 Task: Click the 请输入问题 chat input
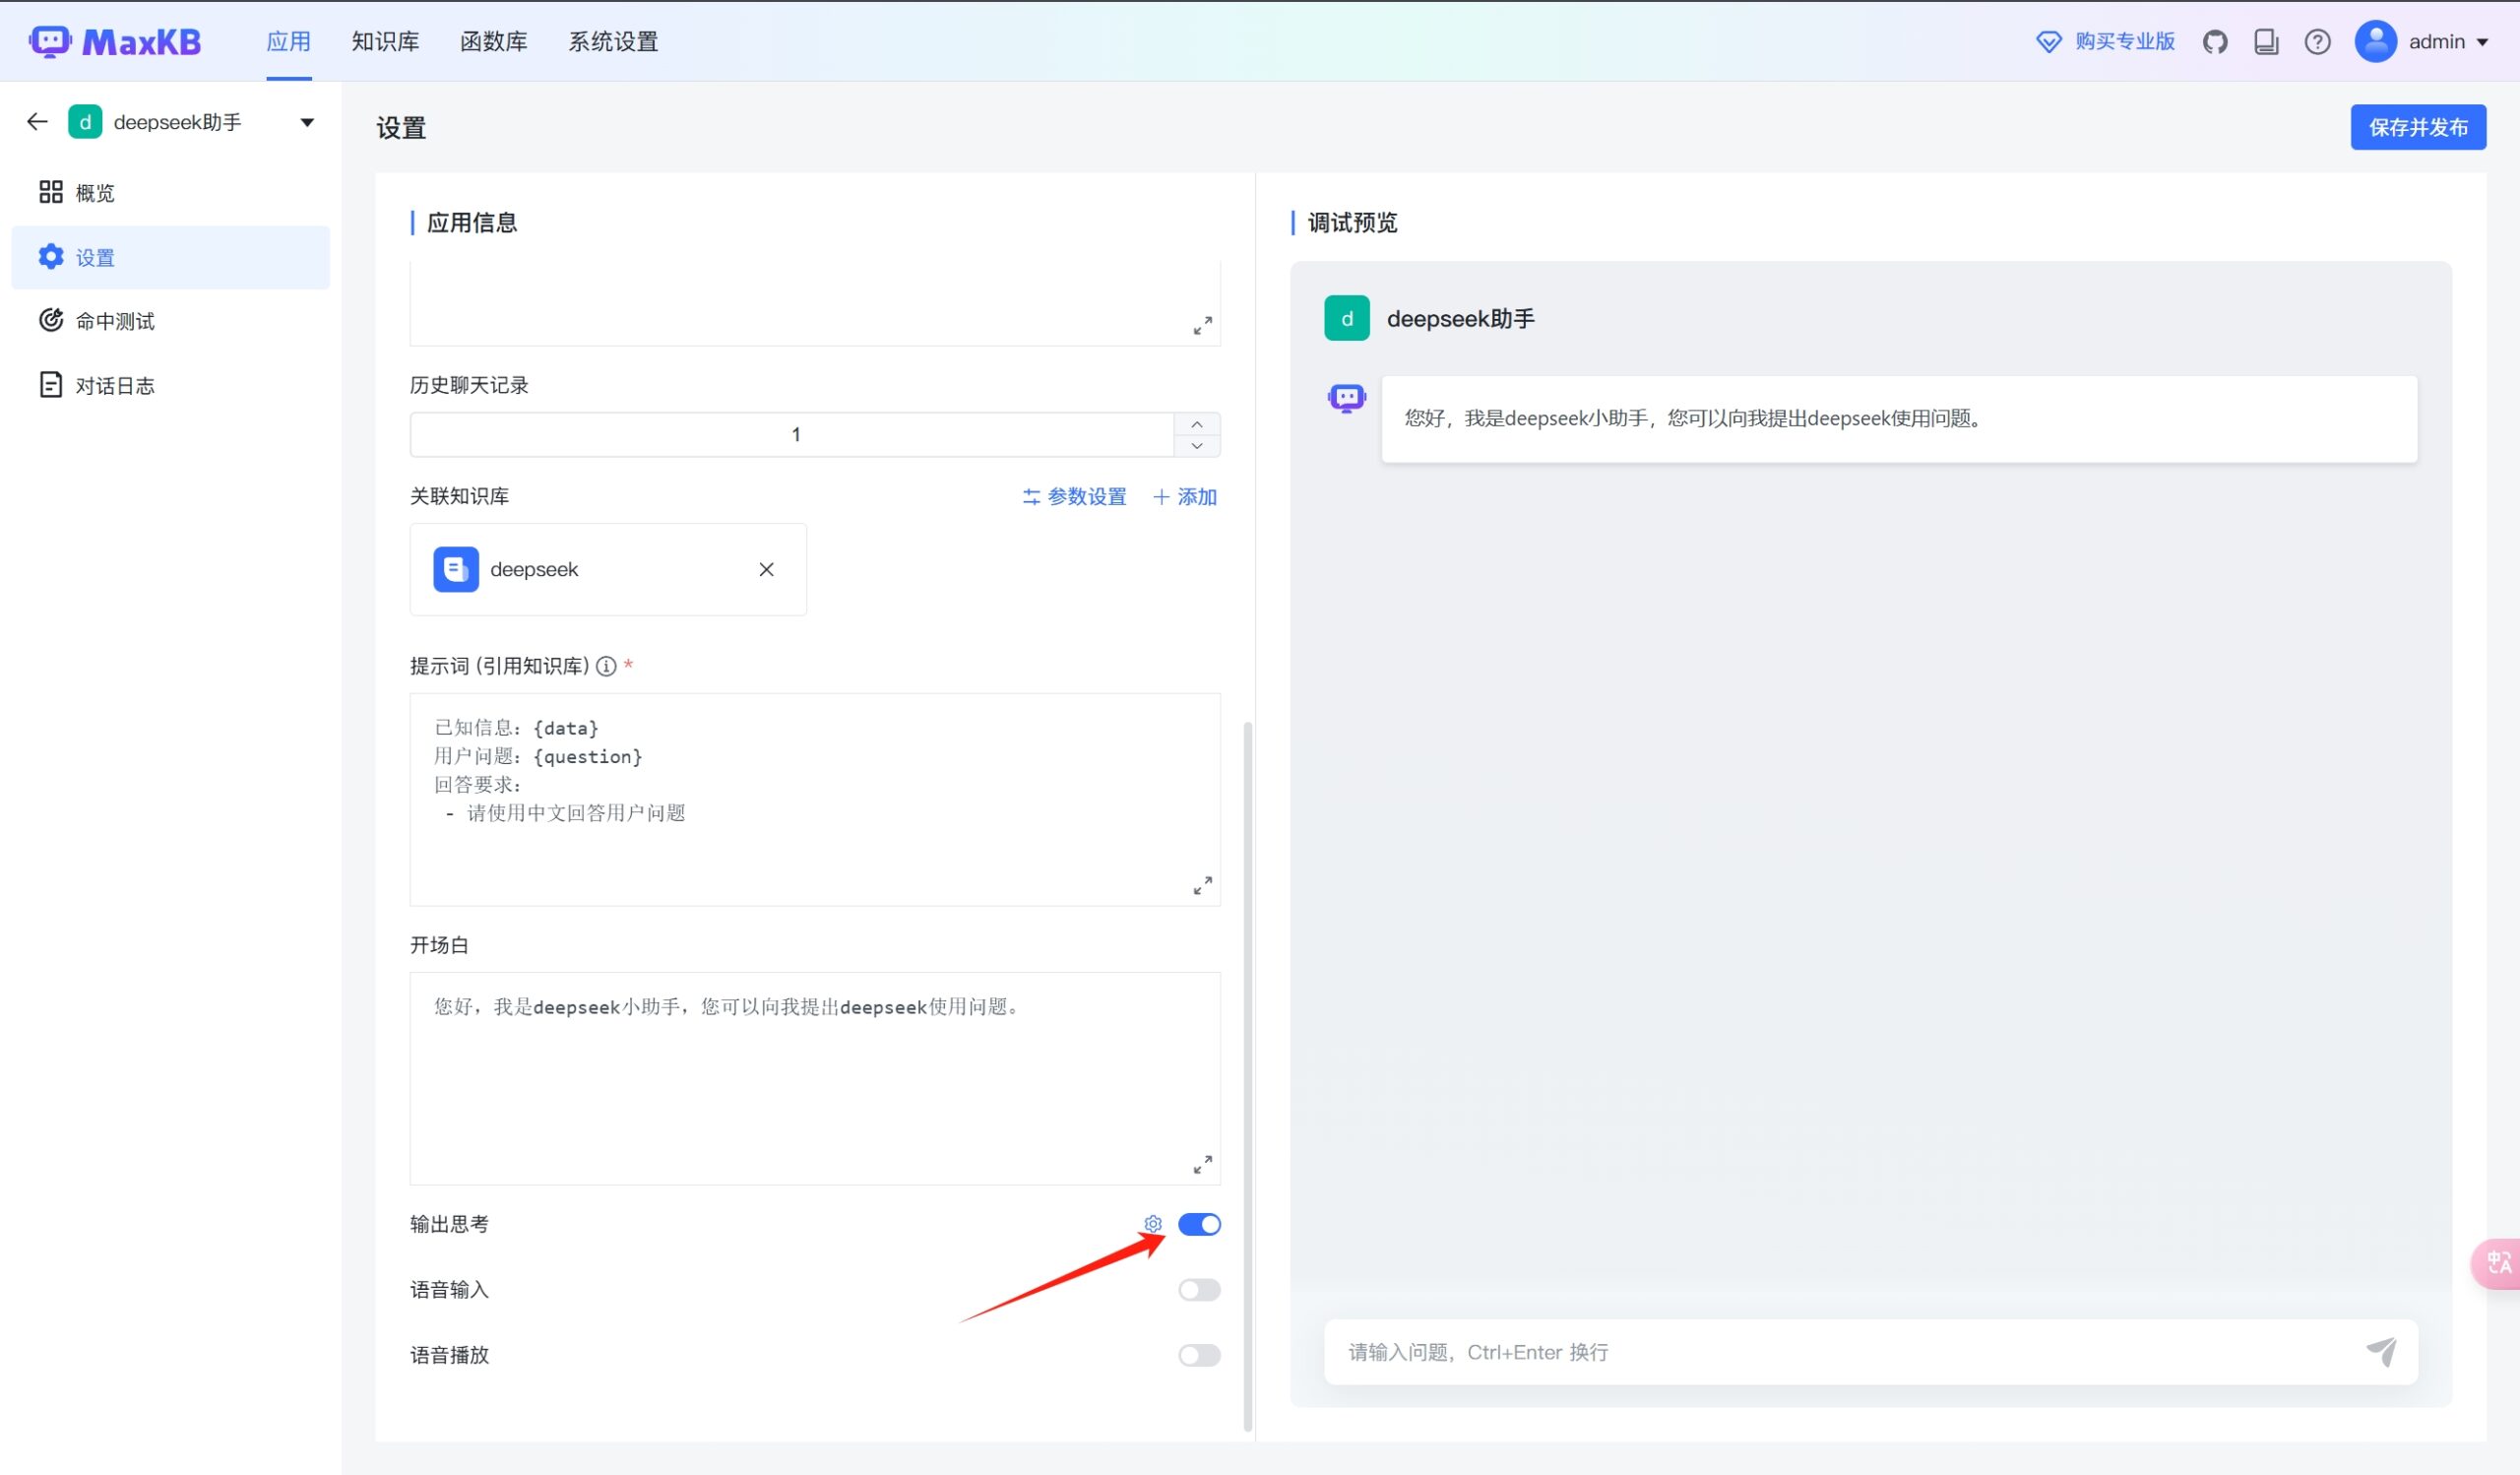(x=1850, y=1352)
